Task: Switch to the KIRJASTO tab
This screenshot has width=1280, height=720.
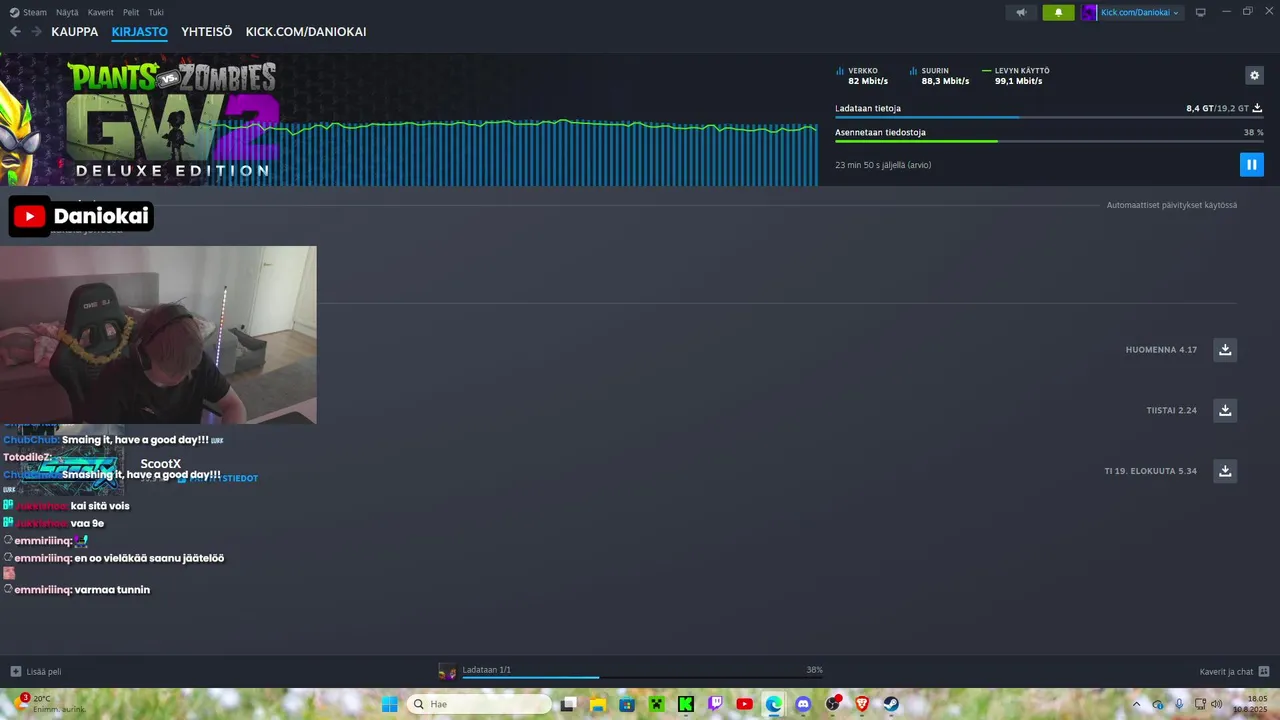Action: 139,32
